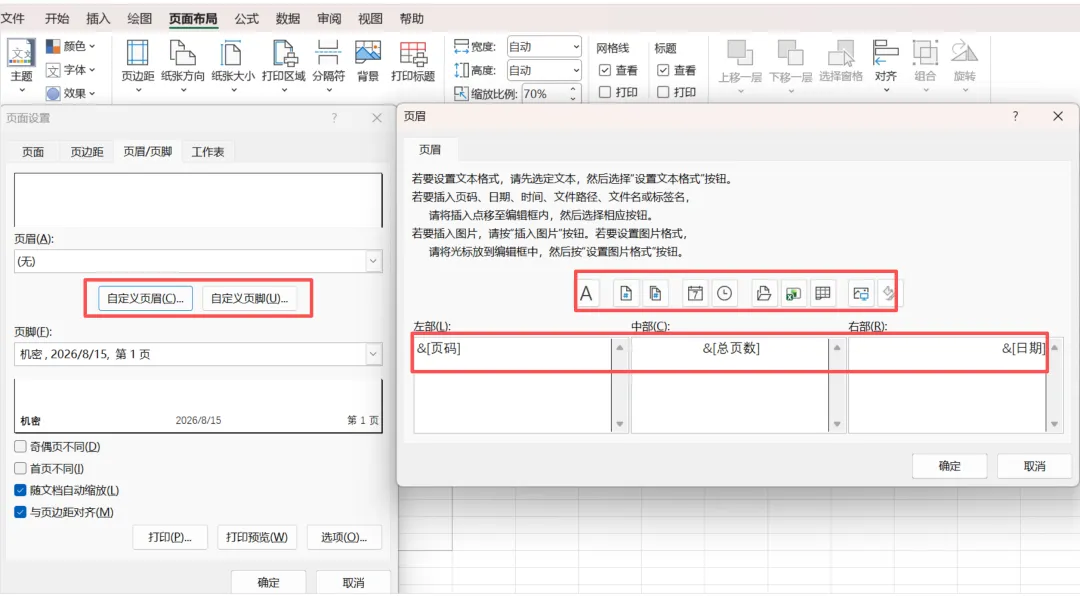Click the Format Text (A) icon
Screen dimensions: 1080x602
coord(586,293)
